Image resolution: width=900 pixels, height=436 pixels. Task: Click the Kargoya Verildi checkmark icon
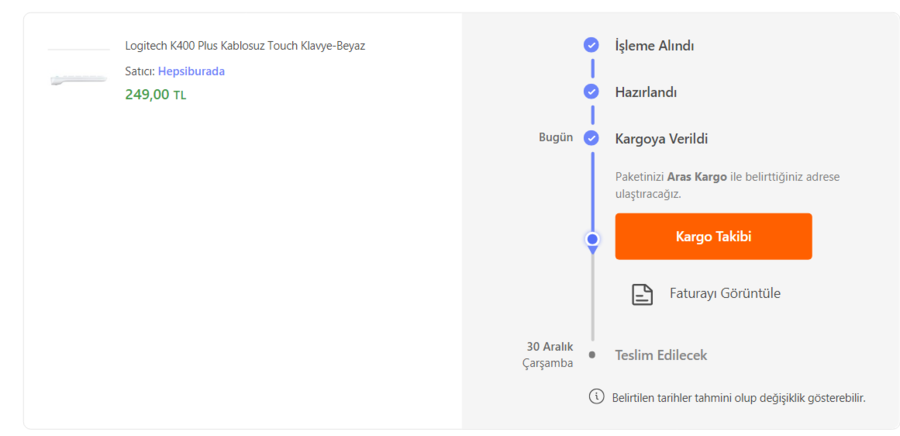click(591, 138)
